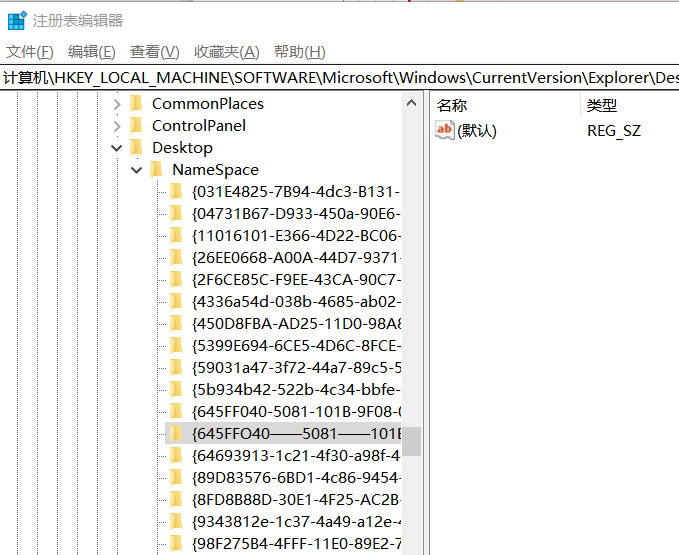
Task: Click the ab string value icon of (默认)
Action: pos(444,130)
